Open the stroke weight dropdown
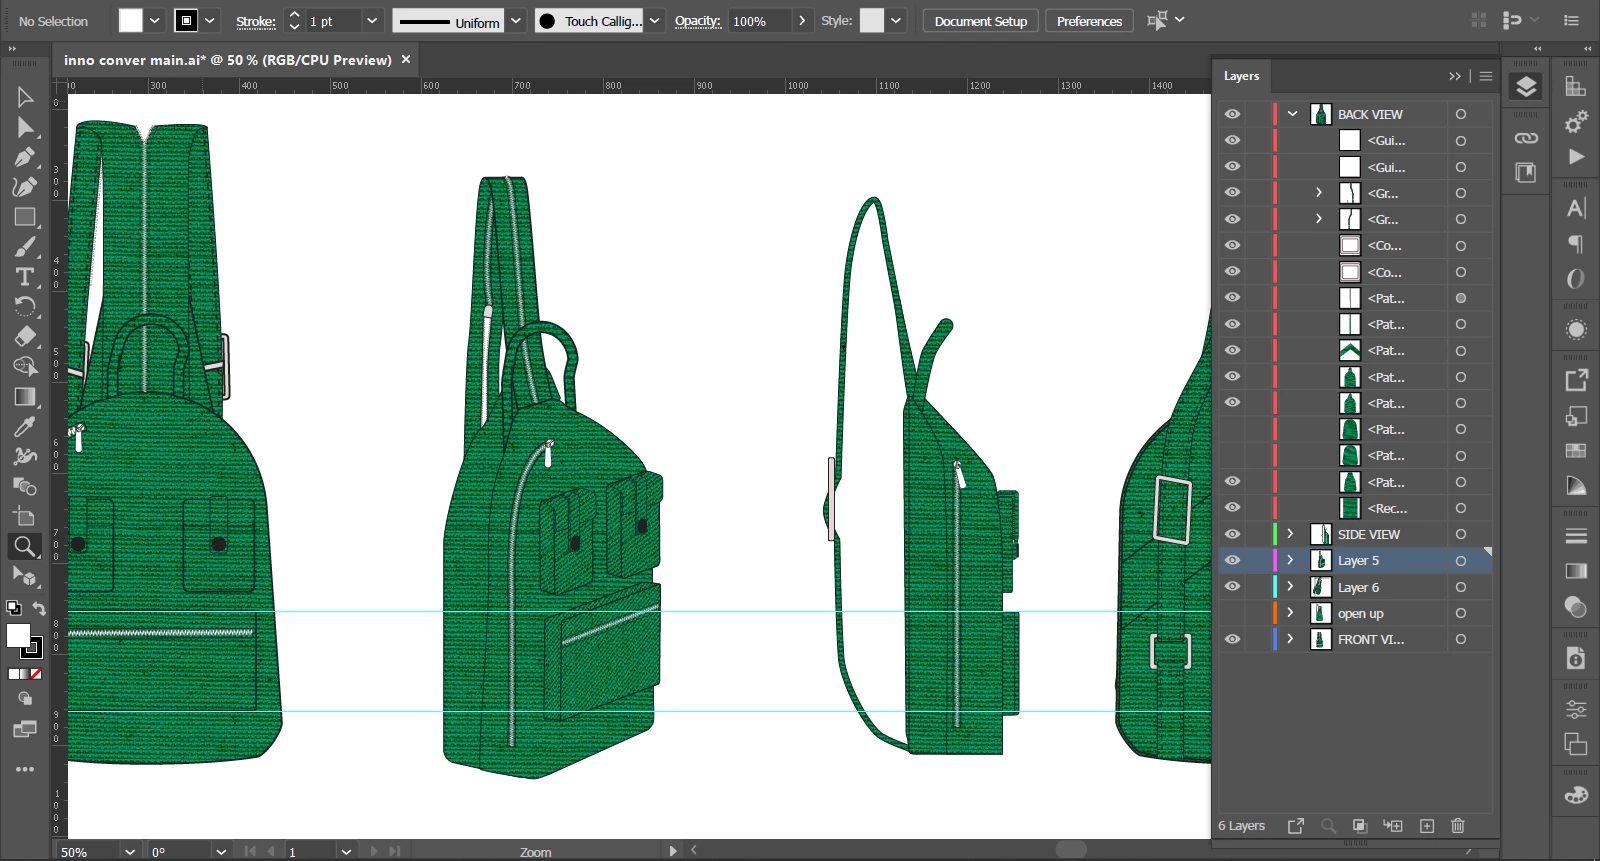This screenshot has height=861, width=1600. tap(372, 21)
